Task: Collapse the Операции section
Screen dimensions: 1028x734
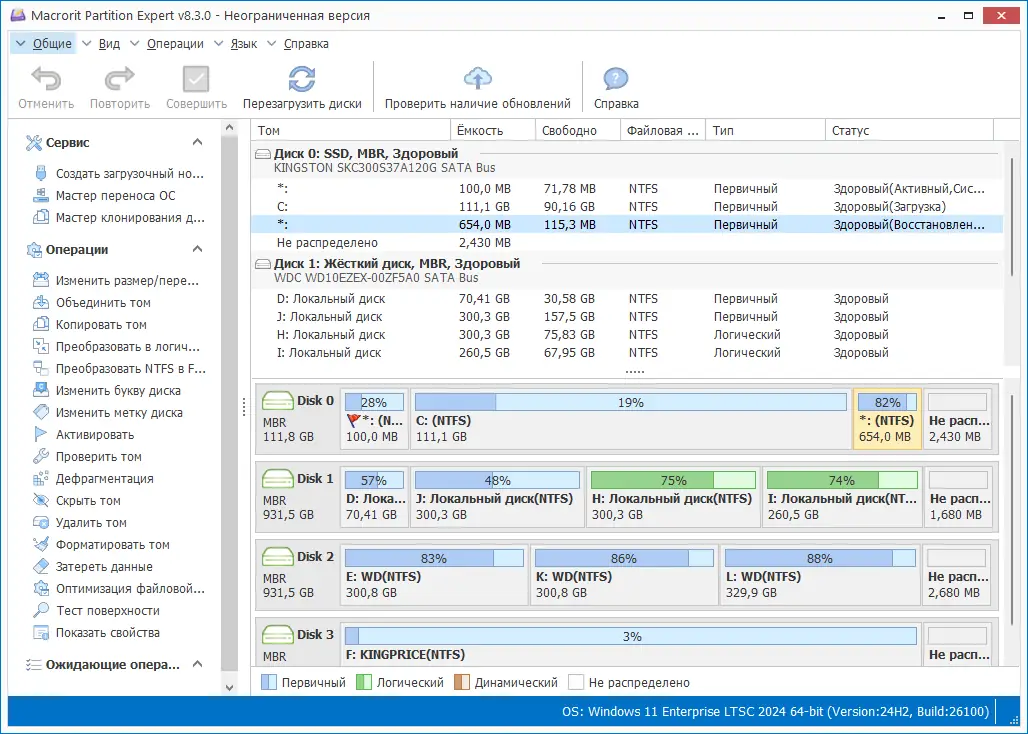Action: click(197, 250)
